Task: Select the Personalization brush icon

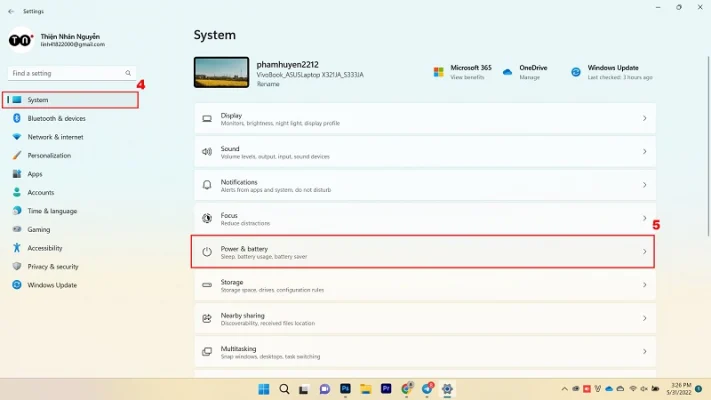Action: pyautogui.click(x=17, y=155)
